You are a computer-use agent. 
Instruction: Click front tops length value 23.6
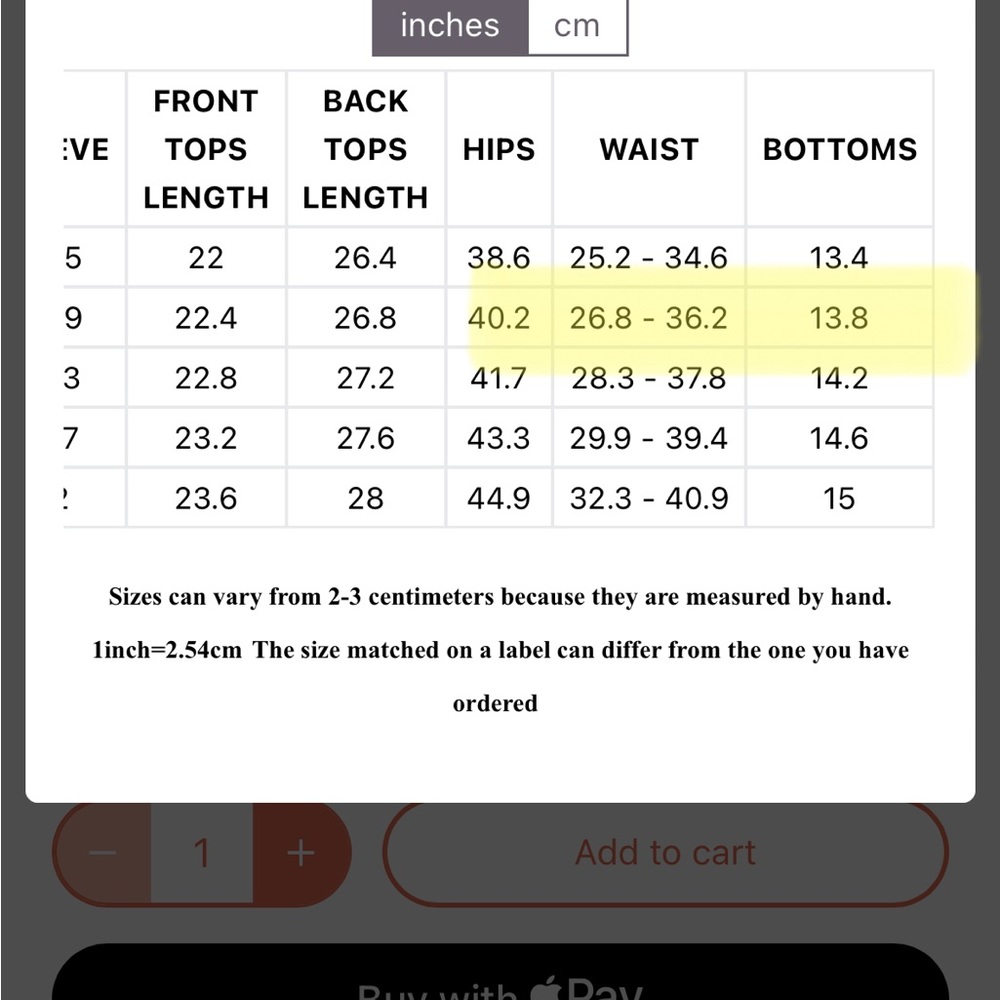tap(206, 498)
